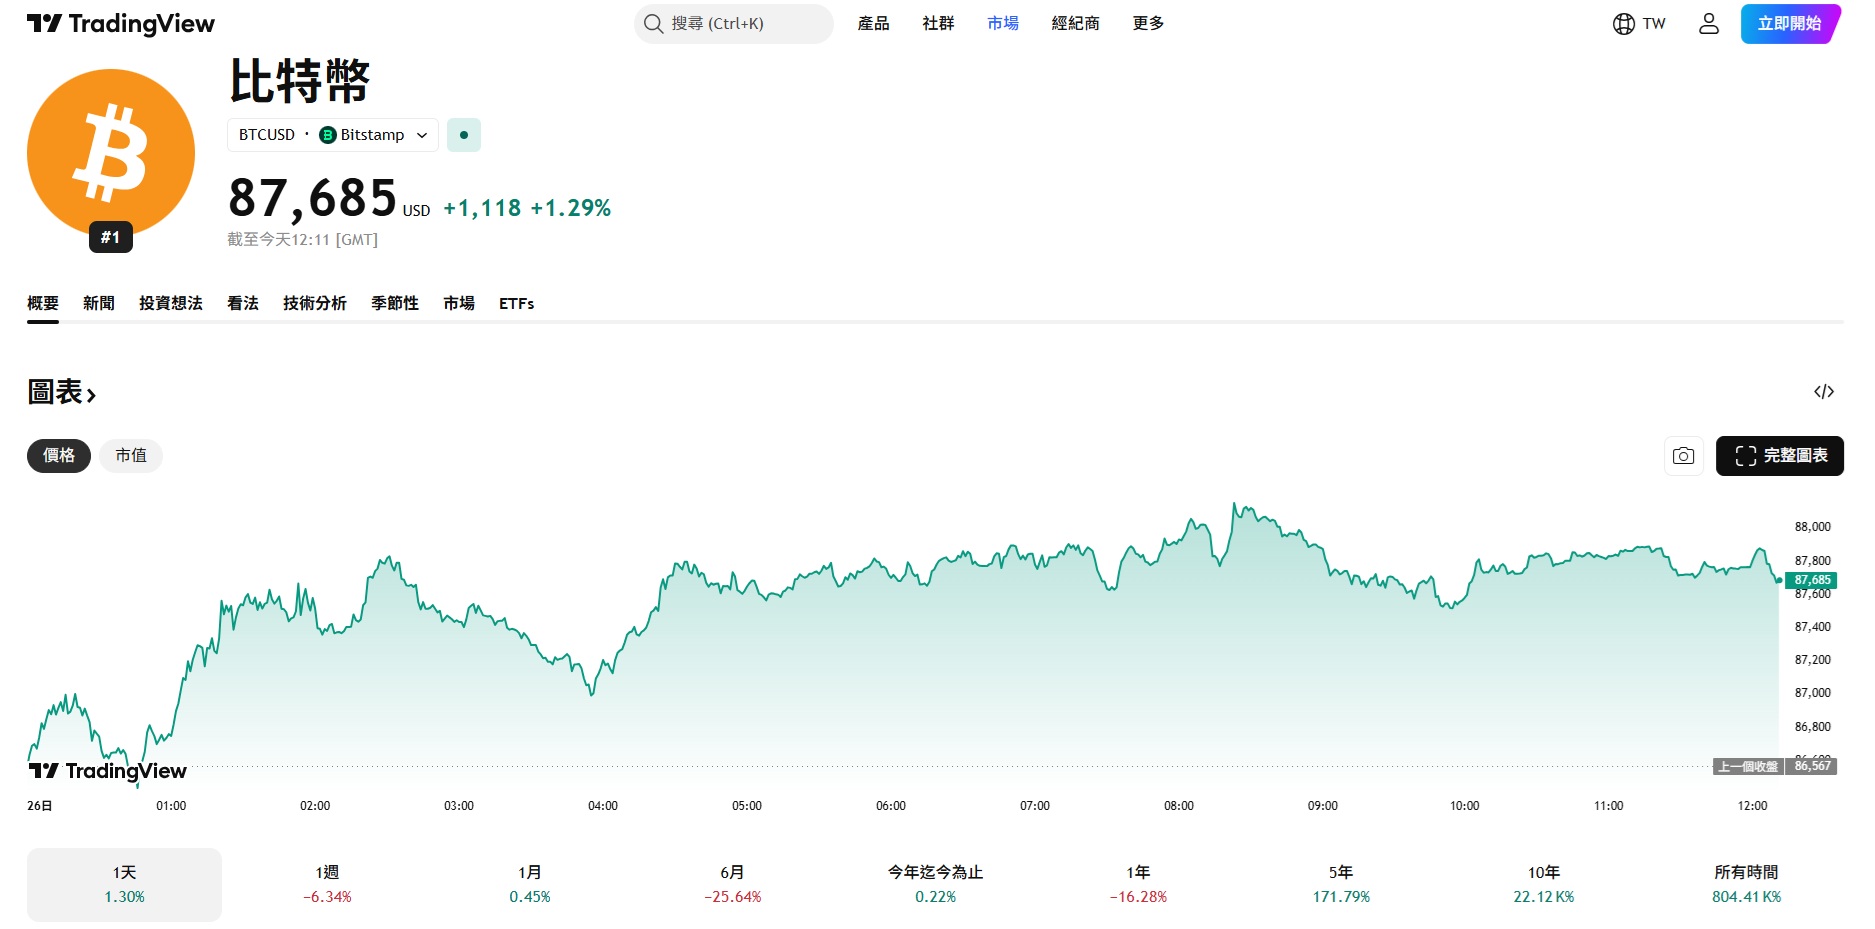Click the embed code </> icon
Image resolution: width=1875 pixels, height=929 pixels.
pyautogui.click(x=1825, y=392)
